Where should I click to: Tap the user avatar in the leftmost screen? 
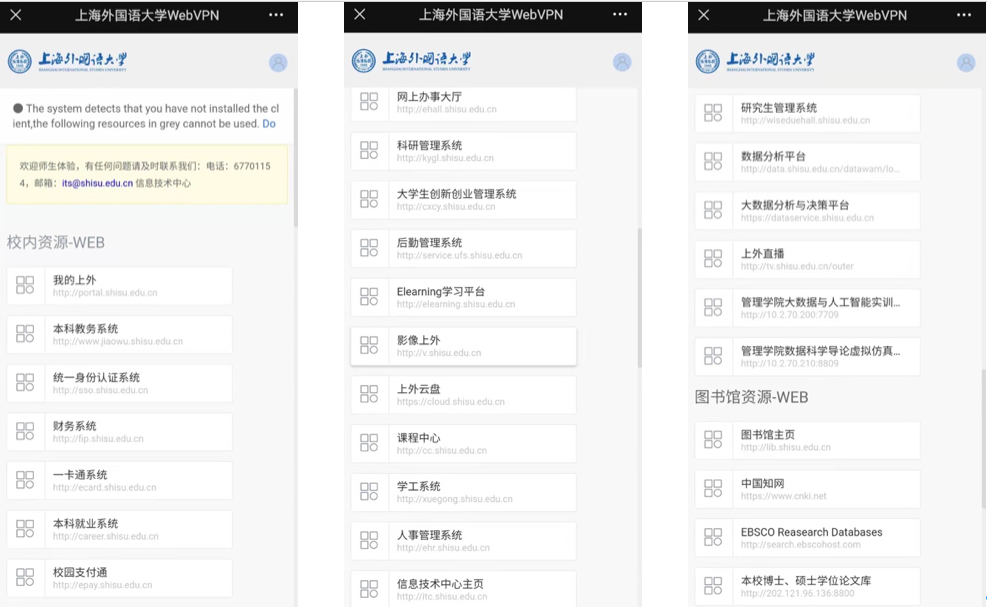tap(278, 63)
